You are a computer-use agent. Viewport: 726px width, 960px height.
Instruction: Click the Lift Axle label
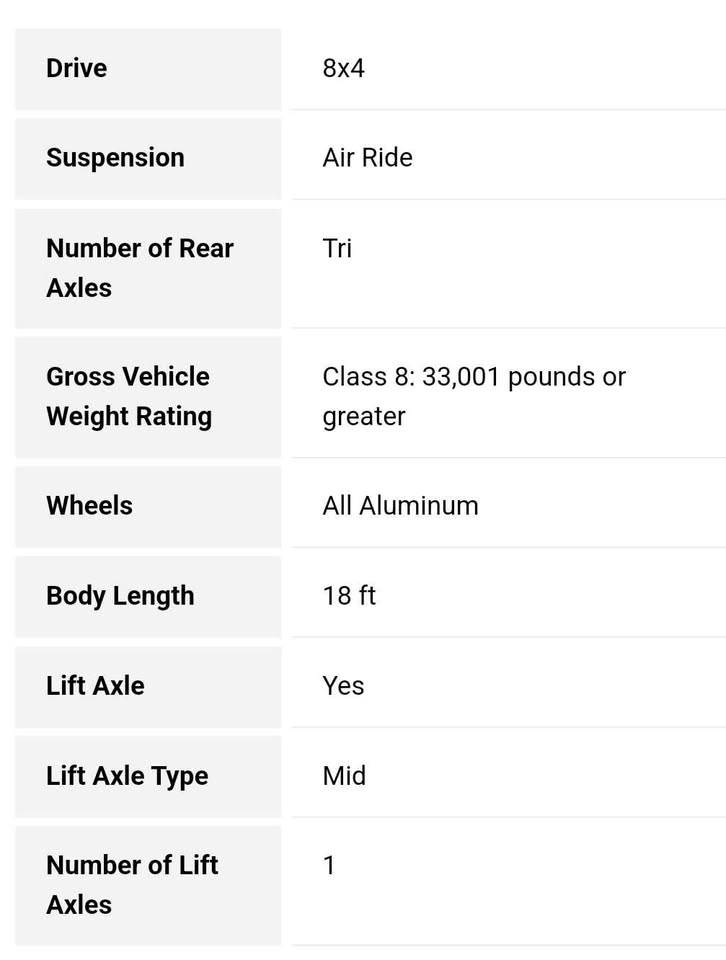[95, 685]
